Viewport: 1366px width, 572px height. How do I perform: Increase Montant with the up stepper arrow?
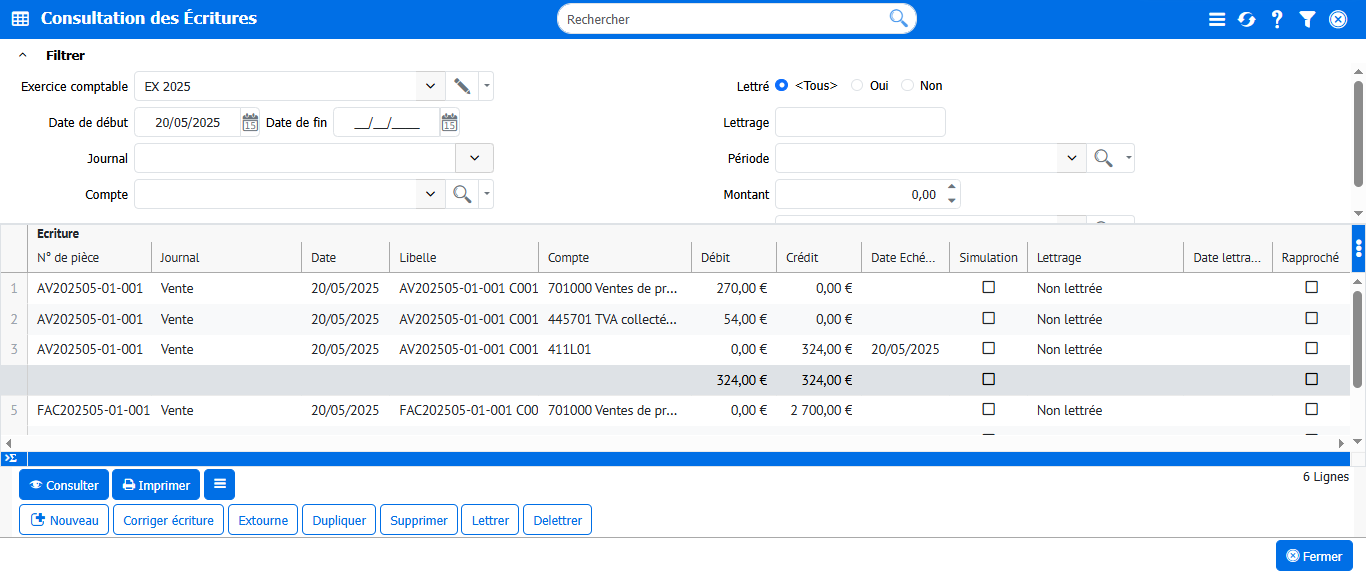952,187
